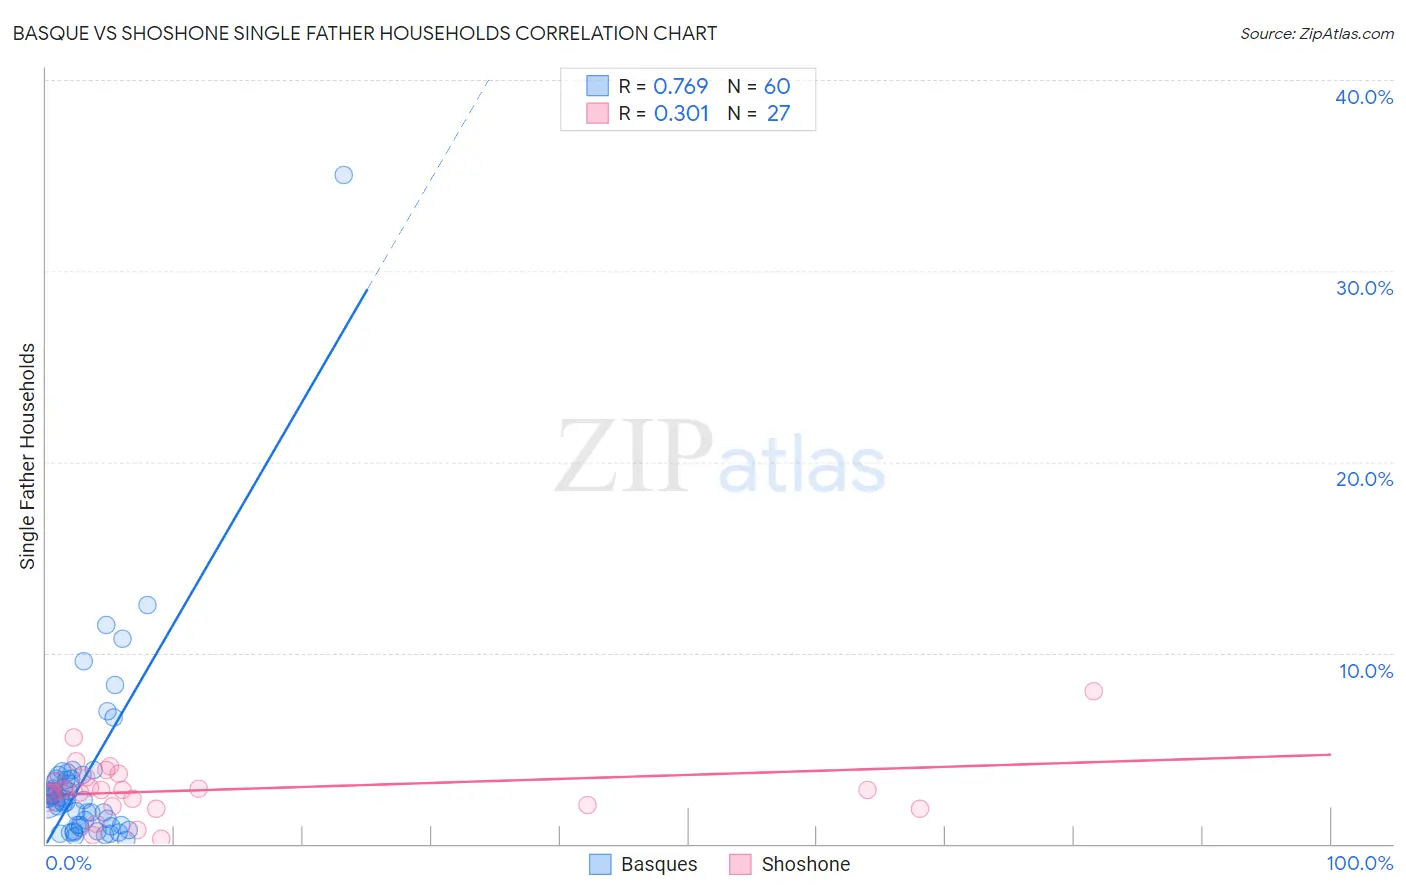Click the 40.0% y-axis label
Image resolution: width=1406 pixels, height=892 pixels.
1364,97
